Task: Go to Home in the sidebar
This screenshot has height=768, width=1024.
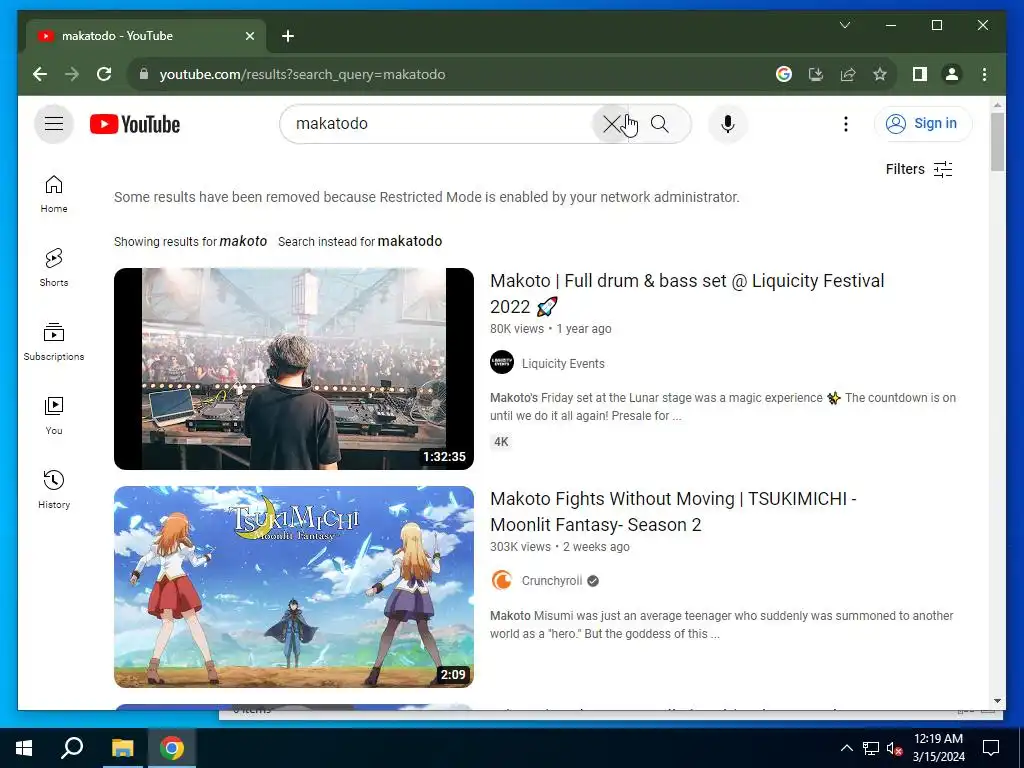Action: point(54,194)
